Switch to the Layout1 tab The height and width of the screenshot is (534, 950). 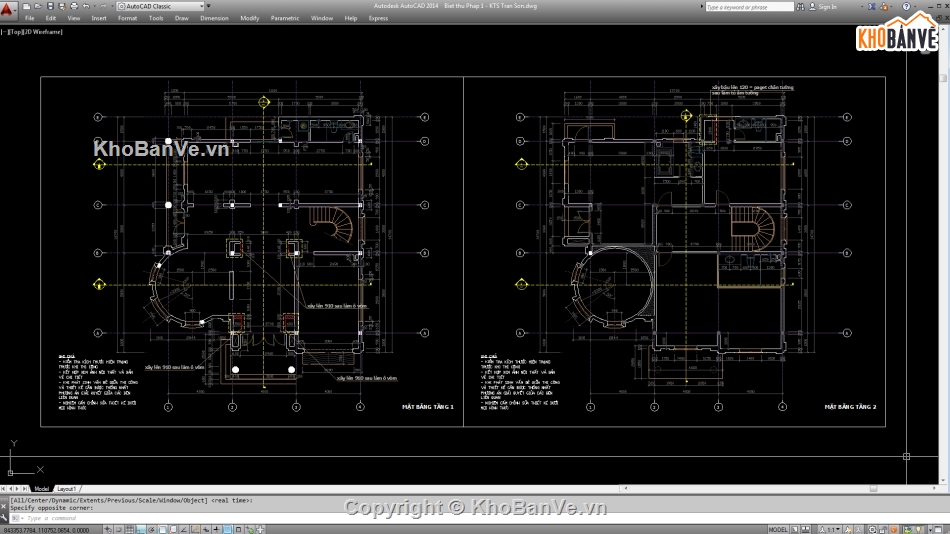coord(67,489)
